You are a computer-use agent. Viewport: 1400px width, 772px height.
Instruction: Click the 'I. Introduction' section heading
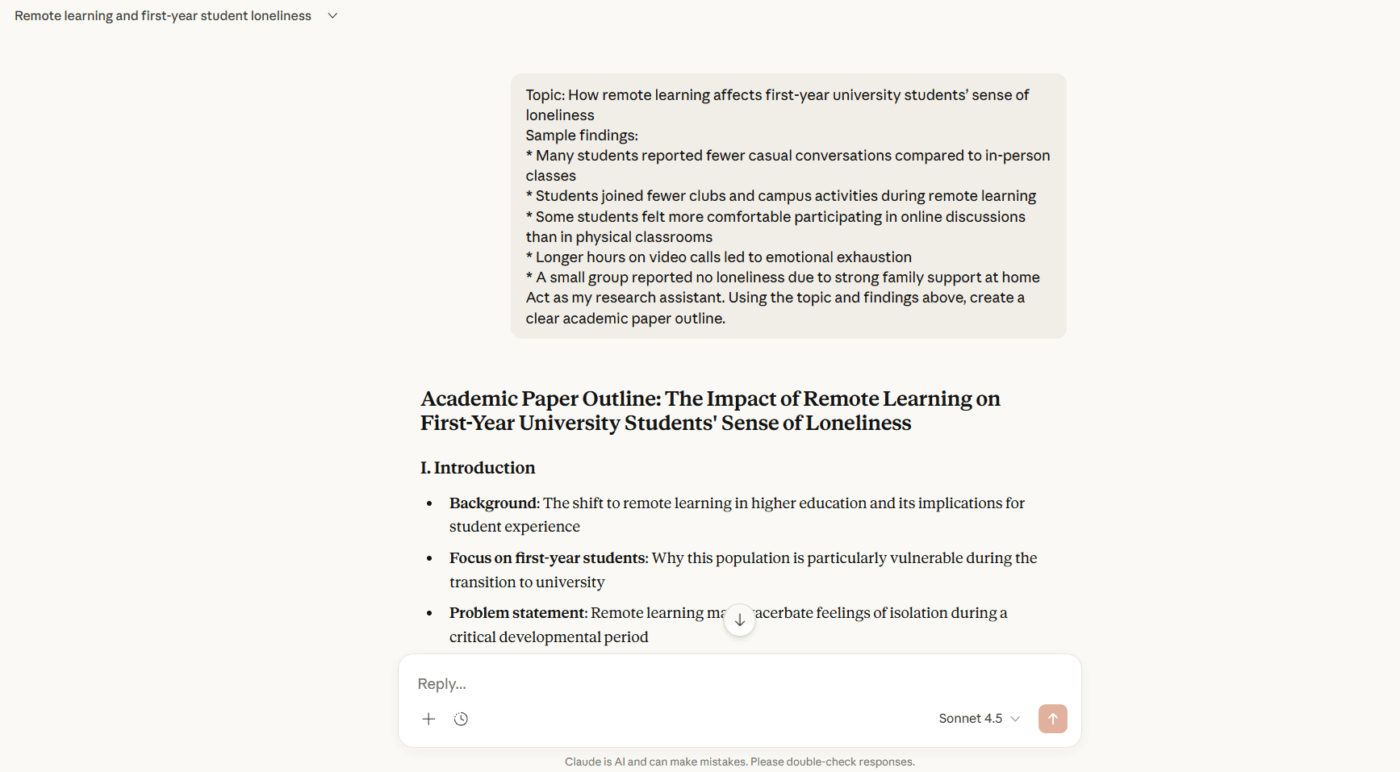coord(477,467)
